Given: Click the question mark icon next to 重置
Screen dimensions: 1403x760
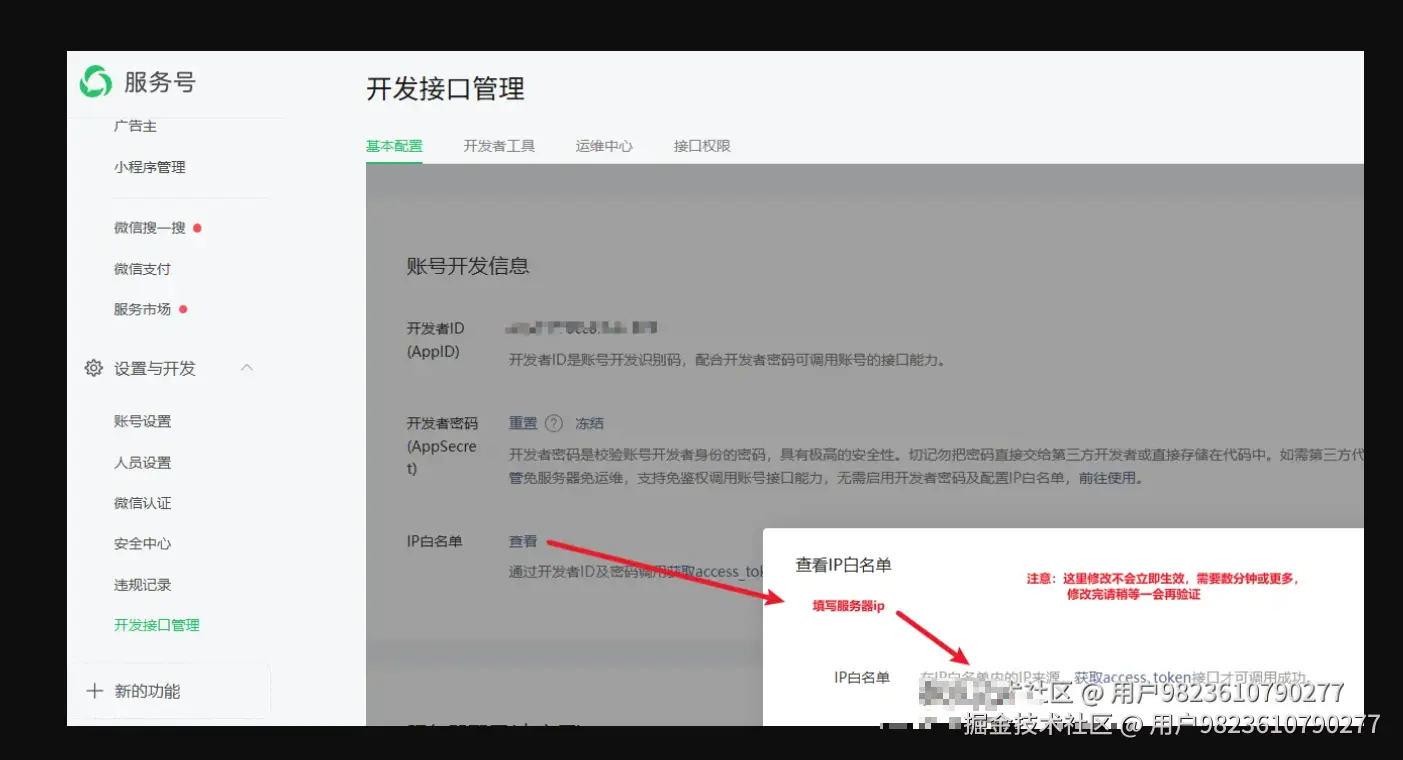Looking at the screenshot, I should click(554, 423).
